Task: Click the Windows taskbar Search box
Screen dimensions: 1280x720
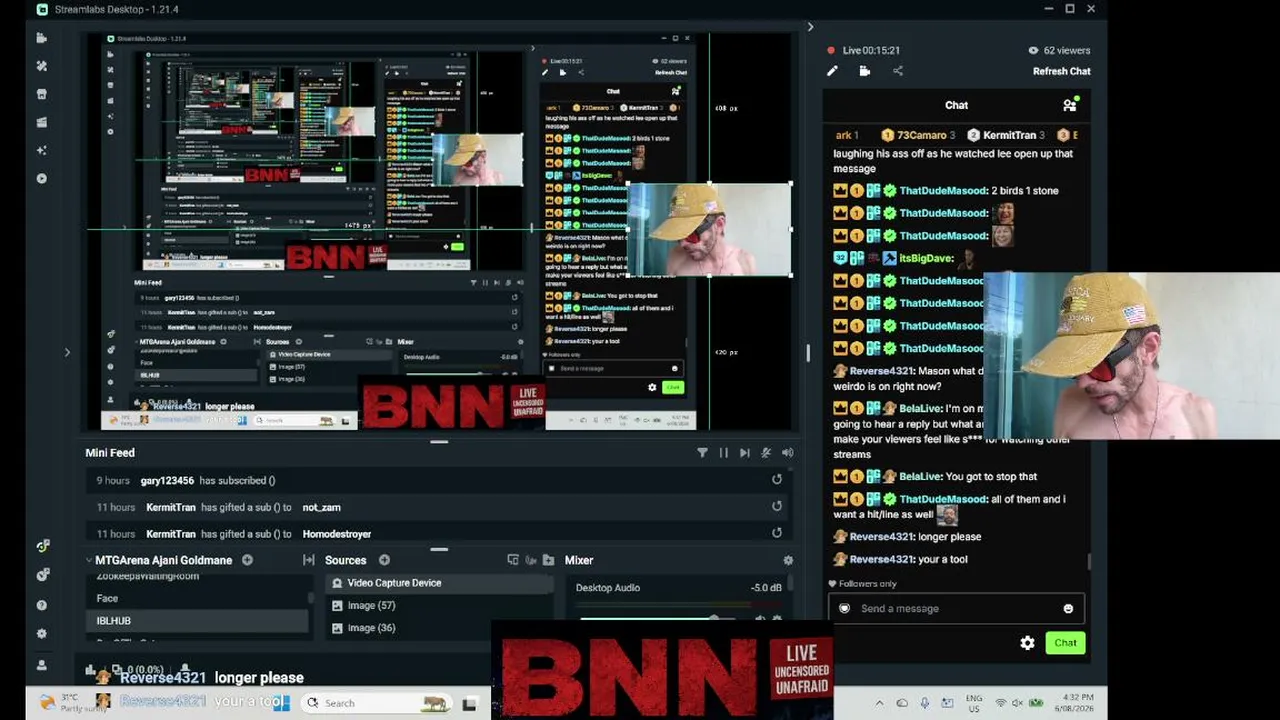Action: coord(376,703)
